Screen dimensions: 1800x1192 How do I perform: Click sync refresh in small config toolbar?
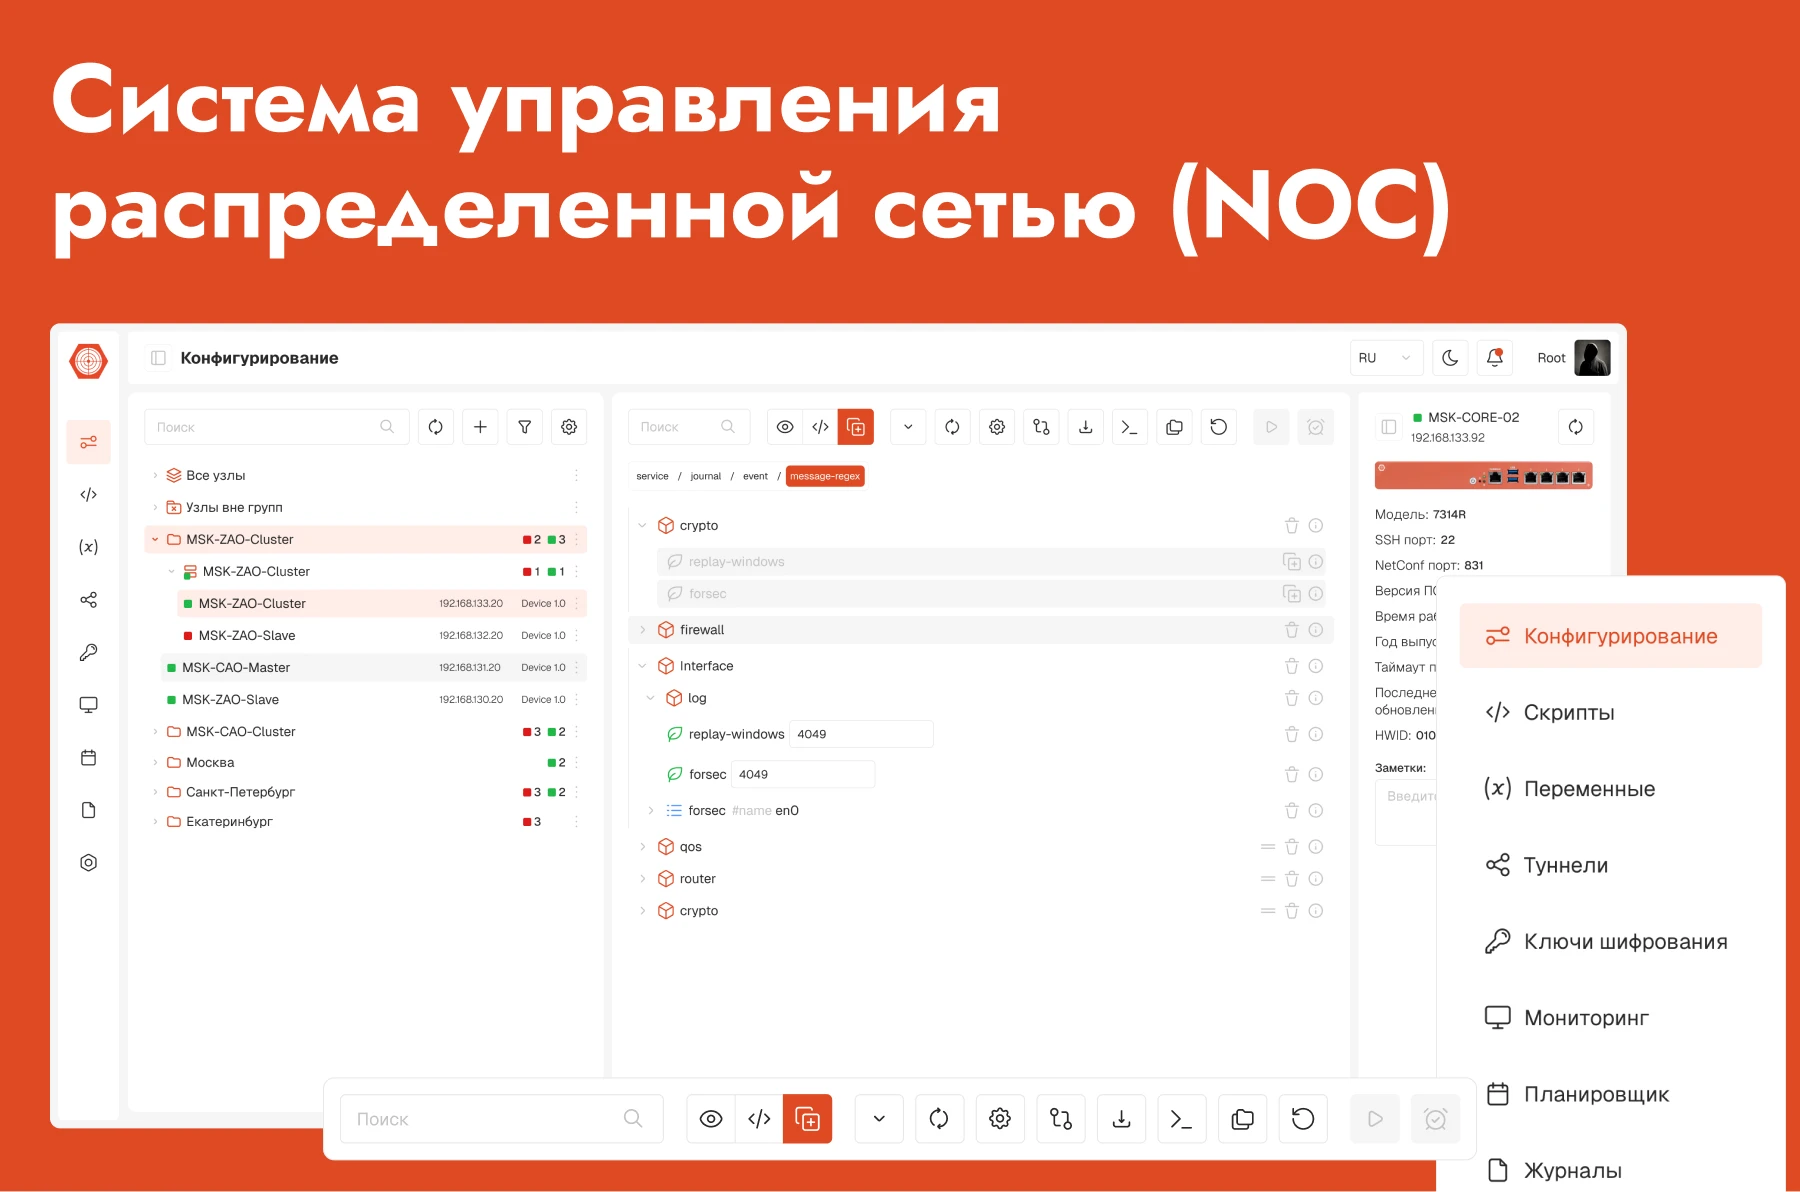(952, 427)
